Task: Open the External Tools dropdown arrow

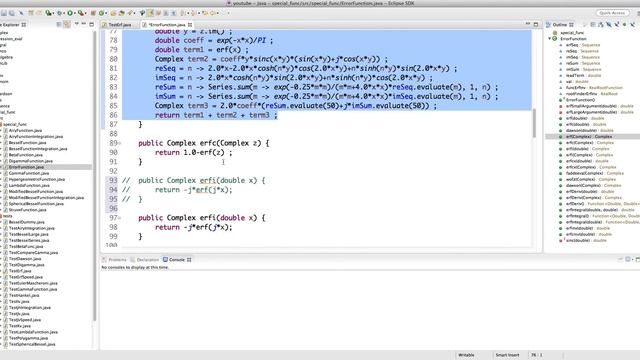Action: click(86, 13)
